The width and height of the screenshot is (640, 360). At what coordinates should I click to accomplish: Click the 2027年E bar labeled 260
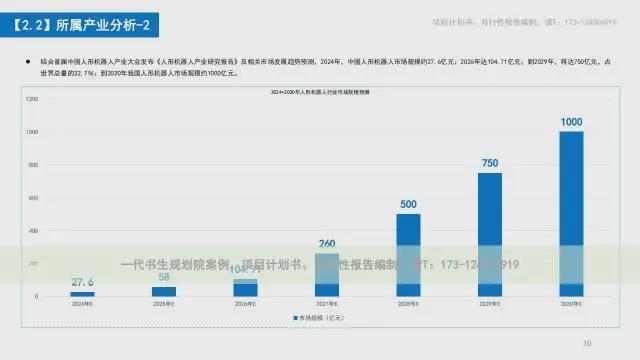pos(327,275)
